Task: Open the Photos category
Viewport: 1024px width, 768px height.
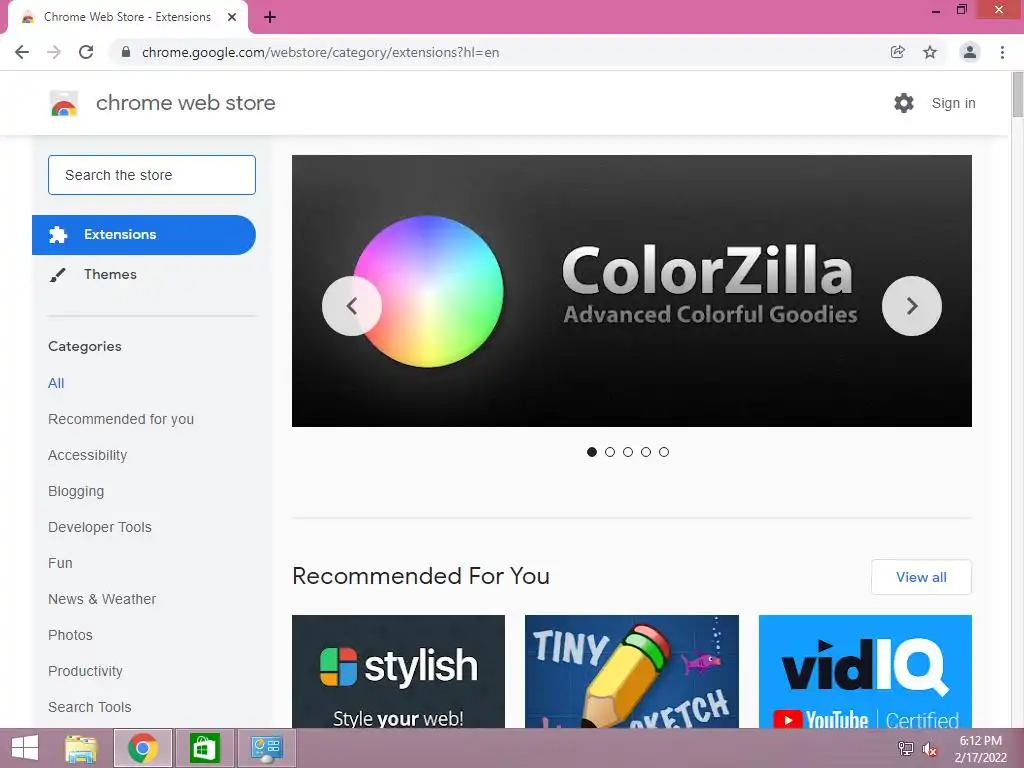Action: click(71, 635)
